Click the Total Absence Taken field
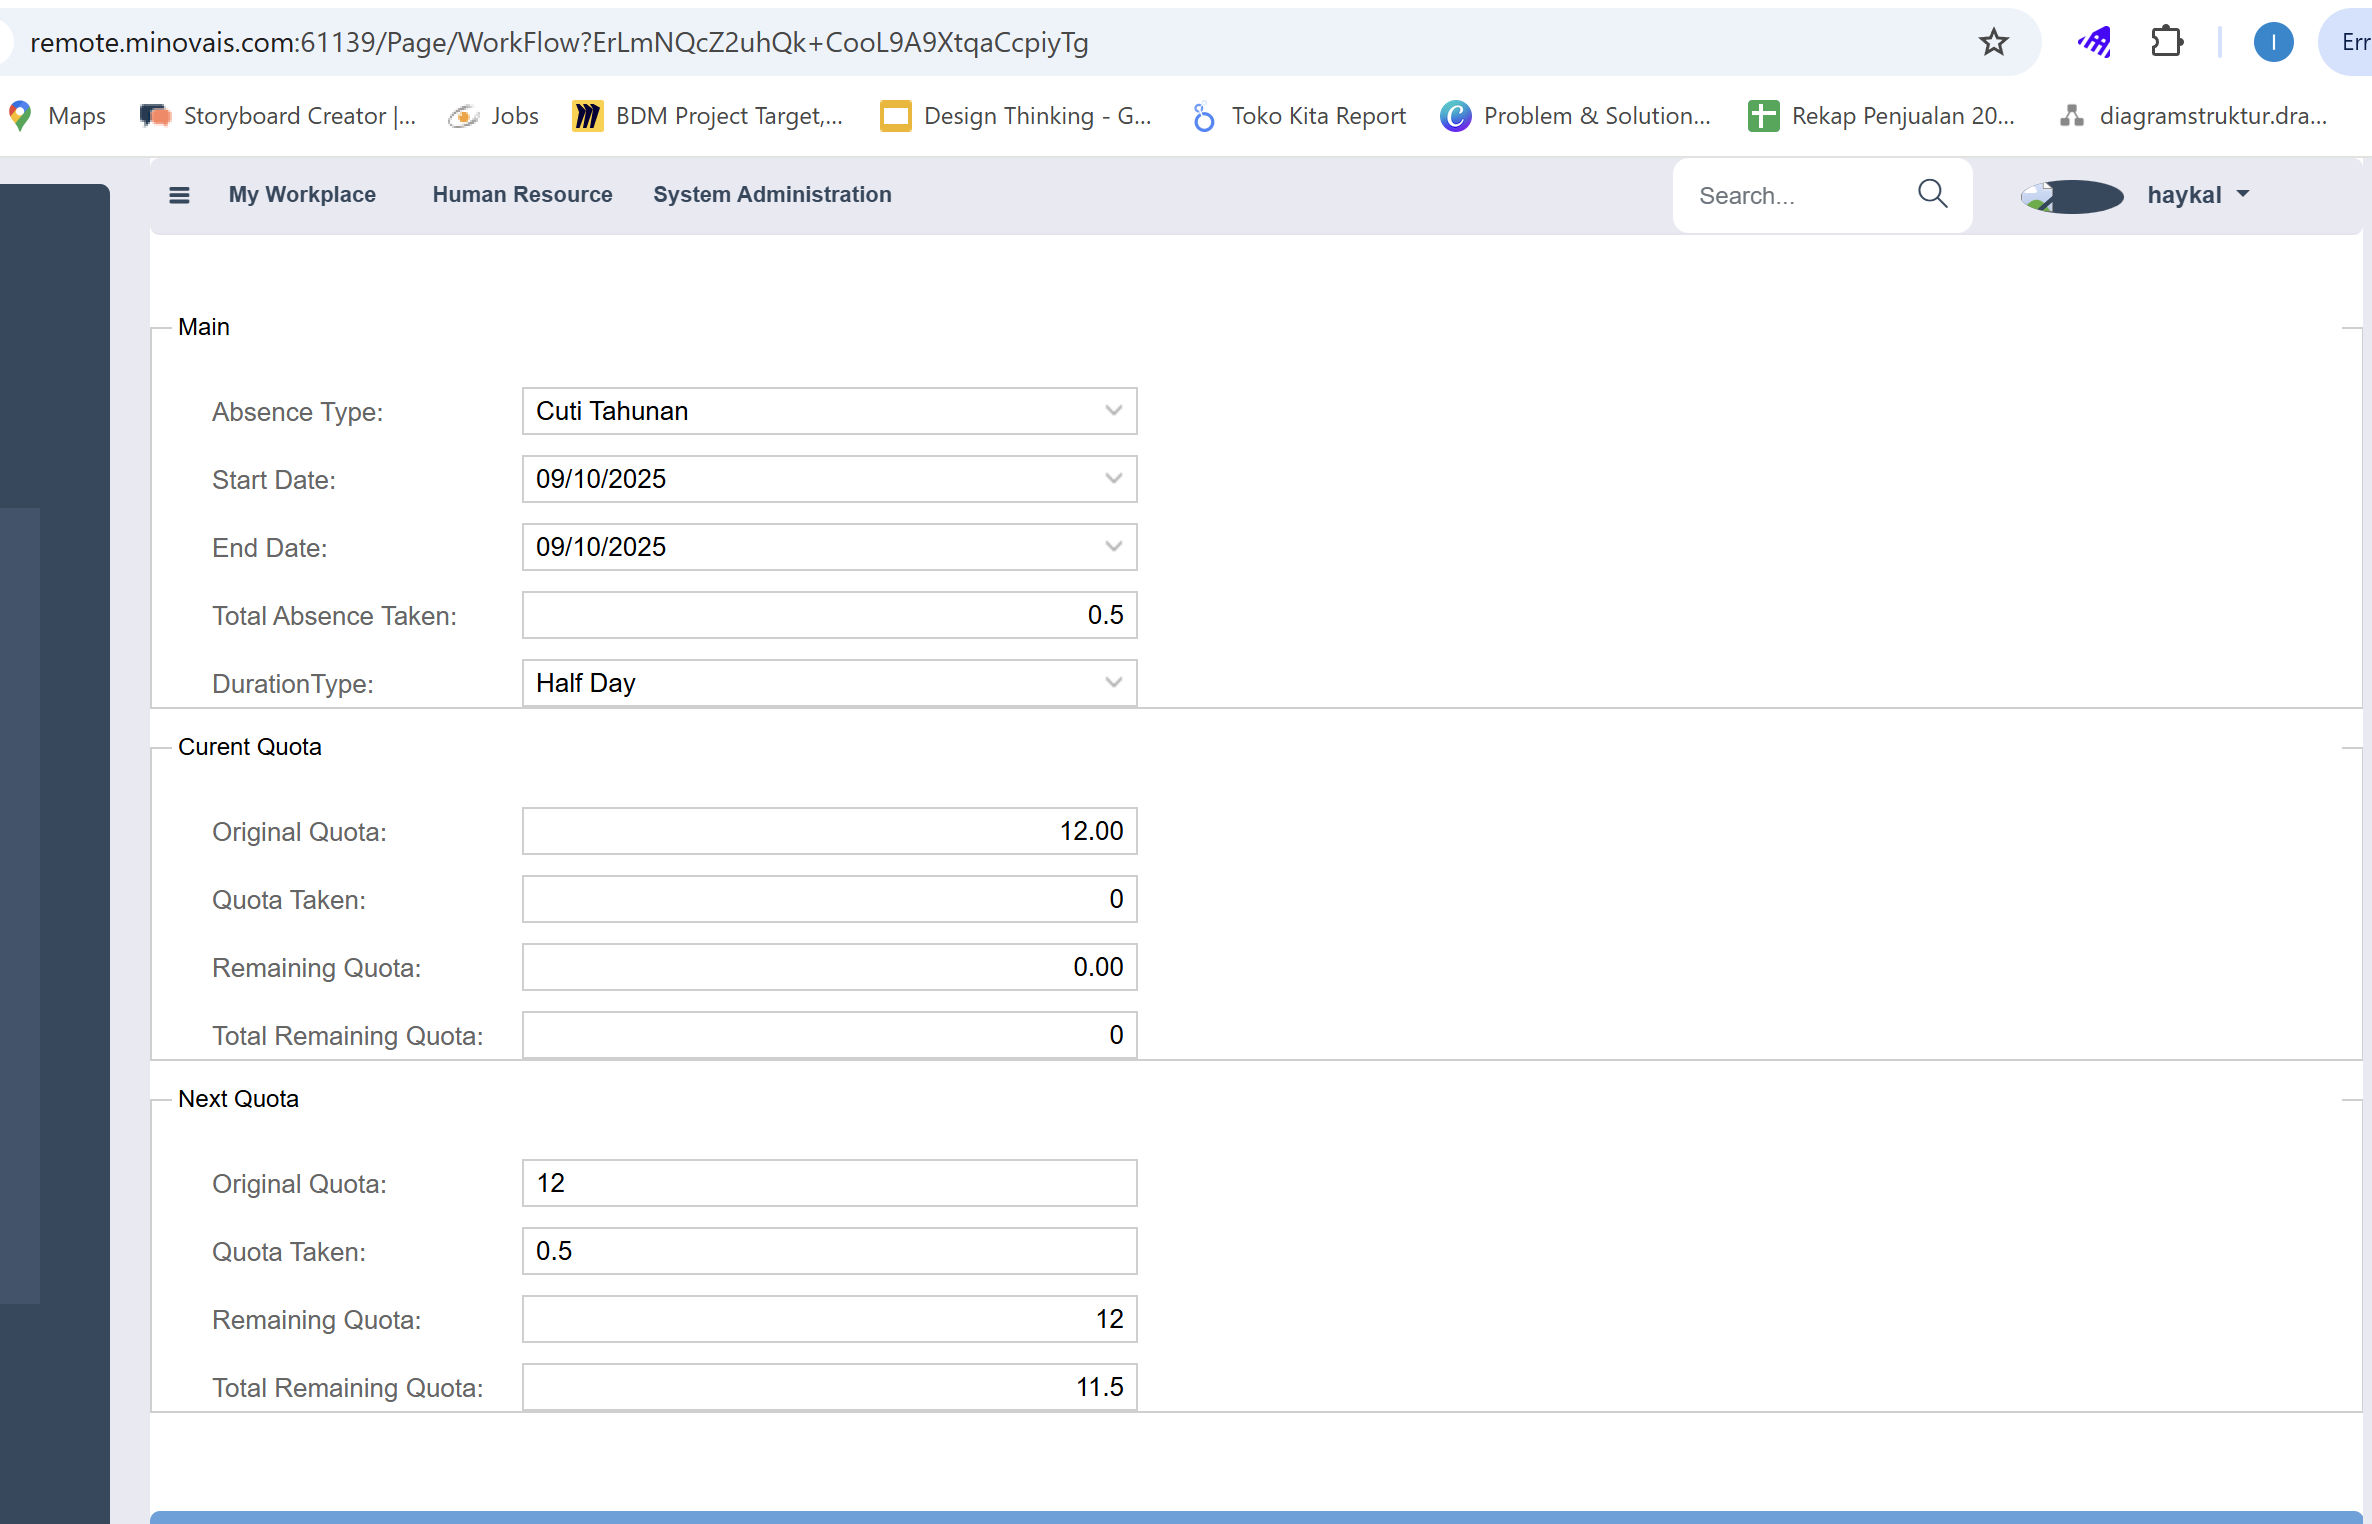Image resolution: width=2372 pixels, height=1524 pixels. [x=828, y=615]
